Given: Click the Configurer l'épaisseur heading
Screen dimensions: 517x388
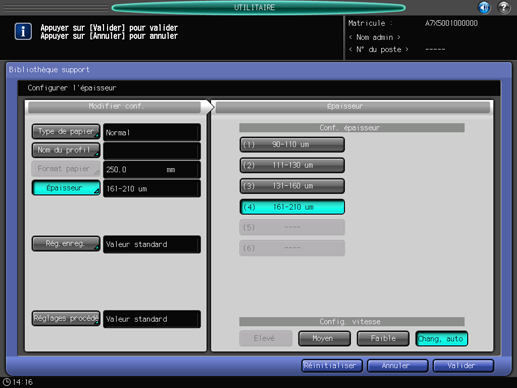Looking at the screenshot, I should tap(72, 88).
